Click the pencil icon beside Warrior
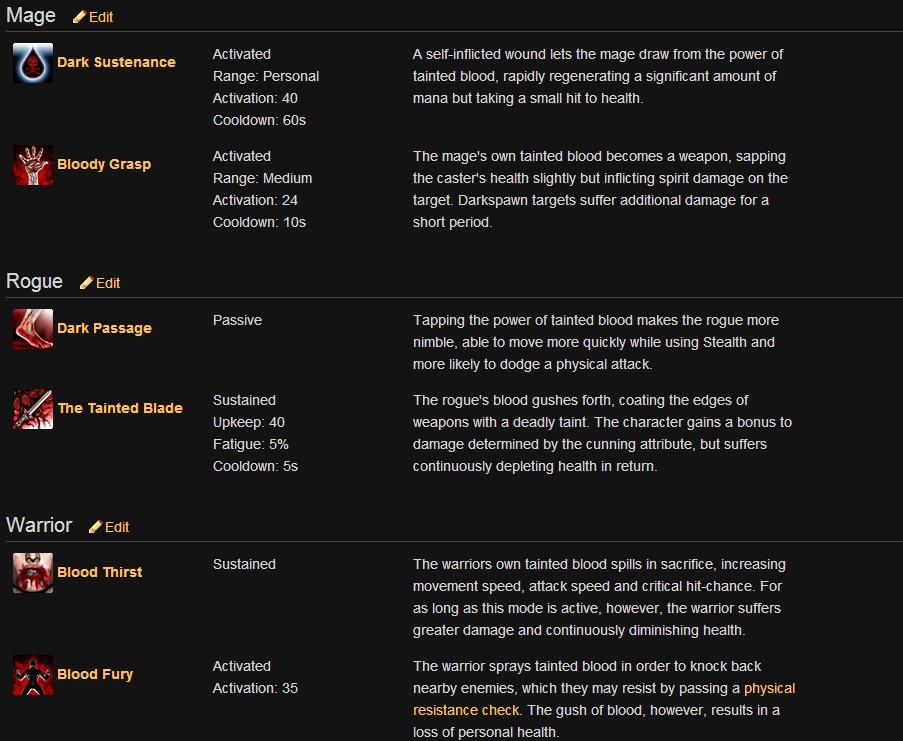 (x=96, y=527)
